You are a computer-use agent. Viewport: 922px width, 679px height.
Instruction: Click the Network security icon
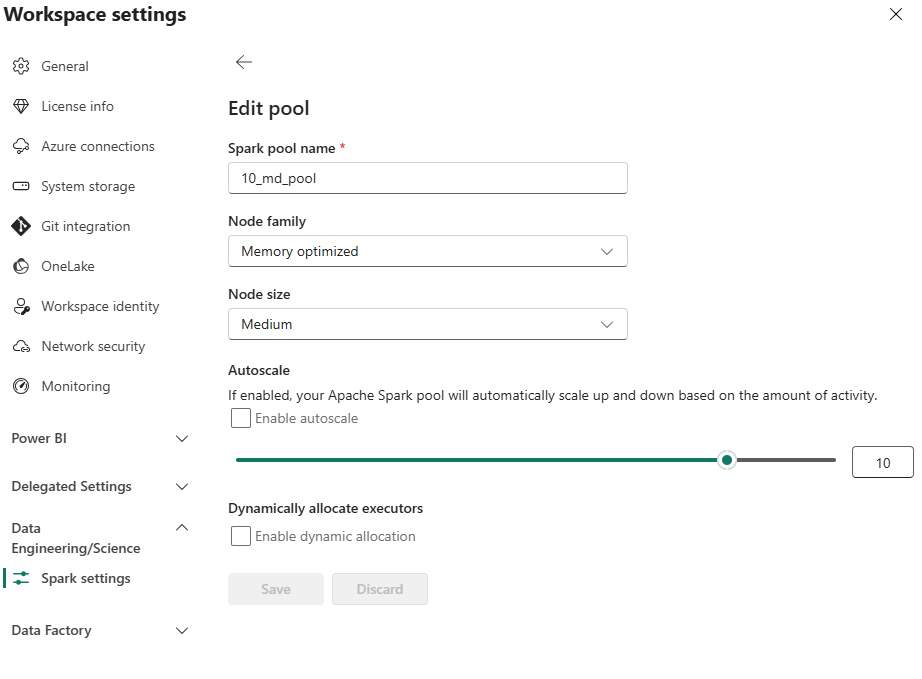tap(21, 346)
